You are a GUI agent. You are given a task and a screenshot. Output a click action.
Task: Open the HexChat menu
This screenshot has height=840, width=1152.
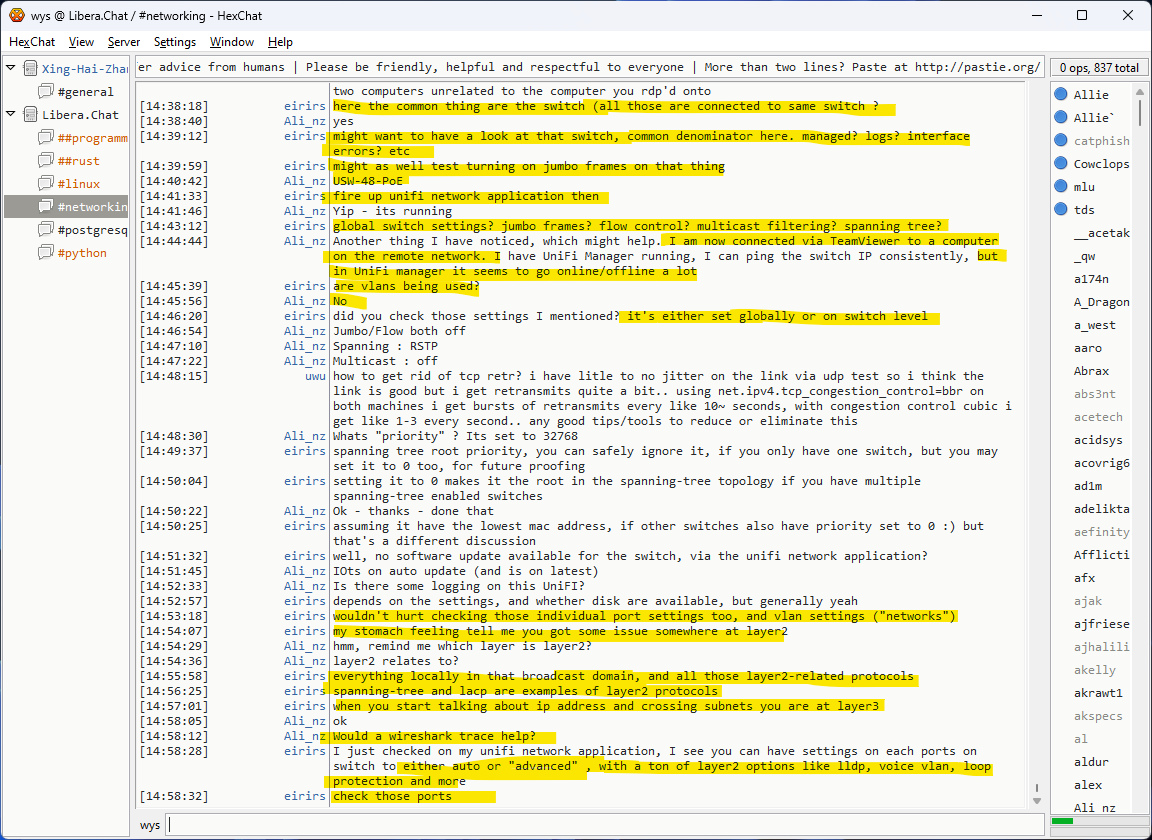[32, 42]
